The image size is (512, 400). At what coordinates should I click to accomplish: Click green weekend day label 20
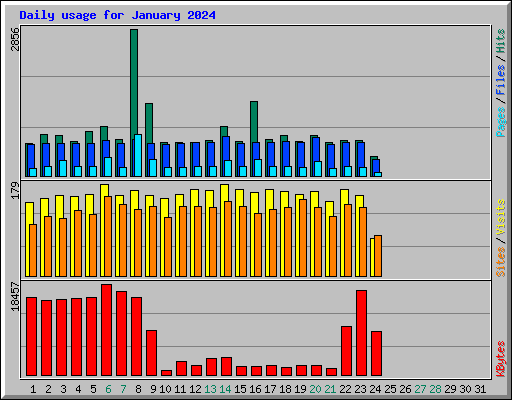pos(315,389)
